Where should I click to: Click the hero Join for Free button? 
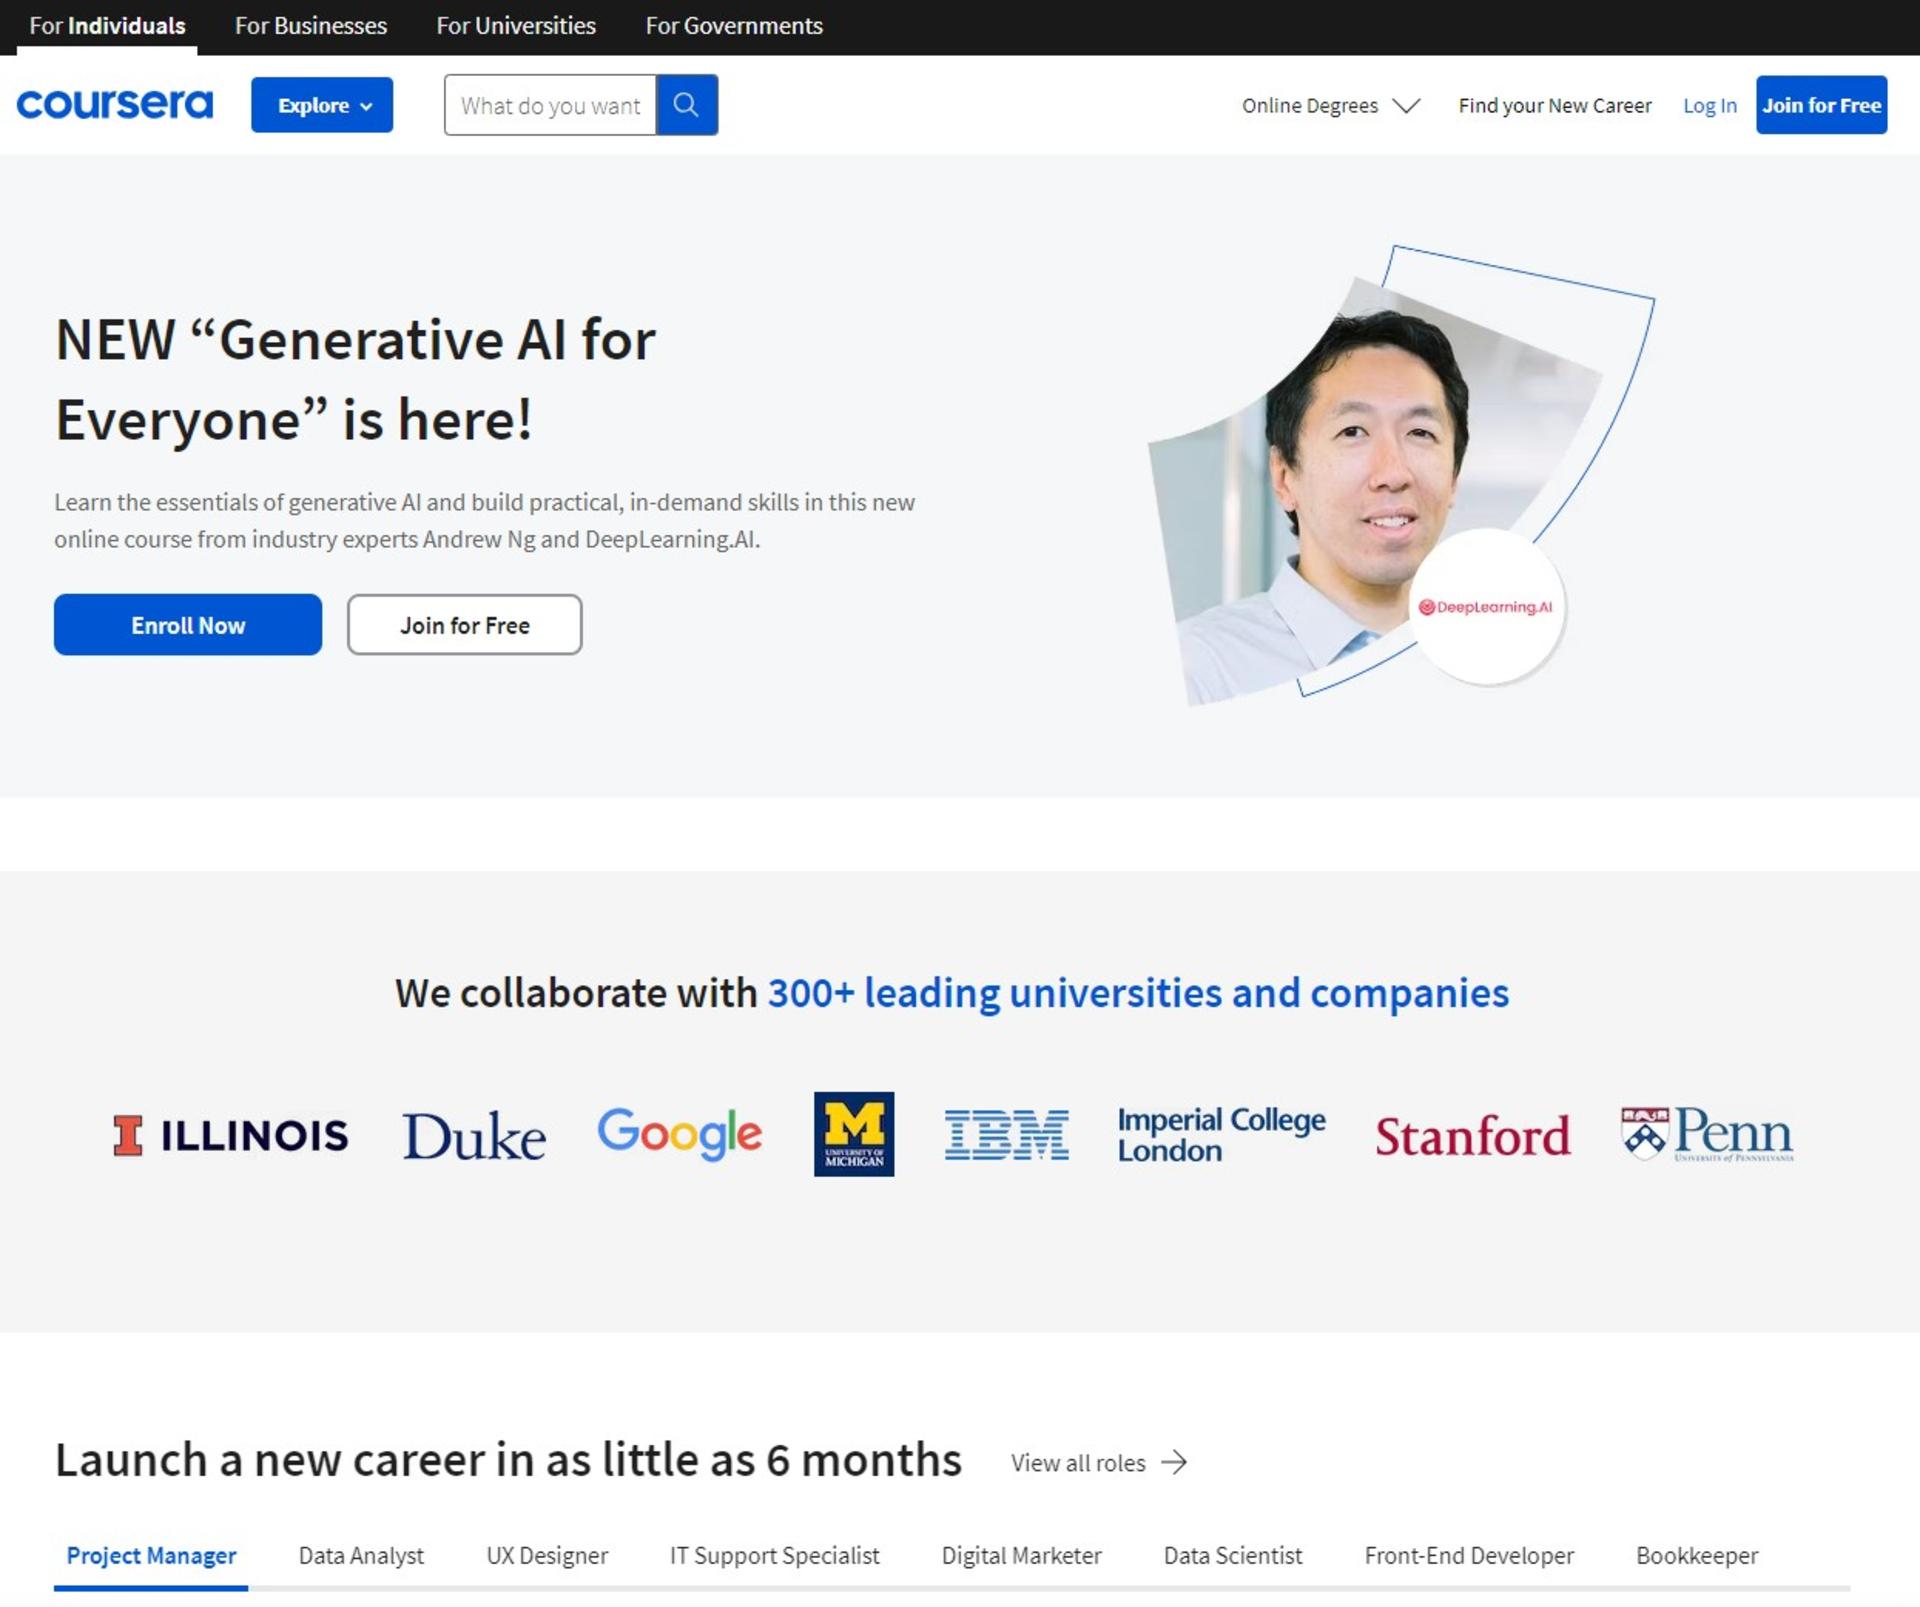point(465,625)
